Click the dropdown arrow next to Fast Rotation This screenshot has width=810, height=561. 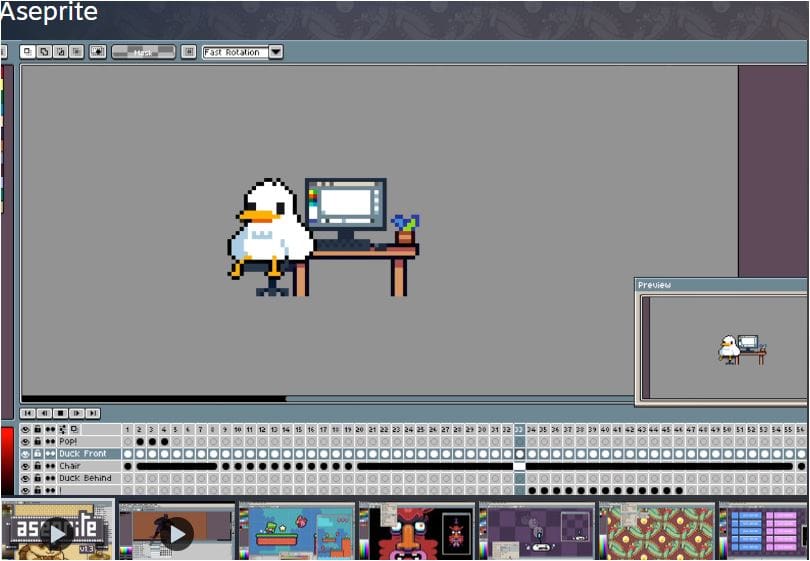pyautogui.click(x=276, y=52)
